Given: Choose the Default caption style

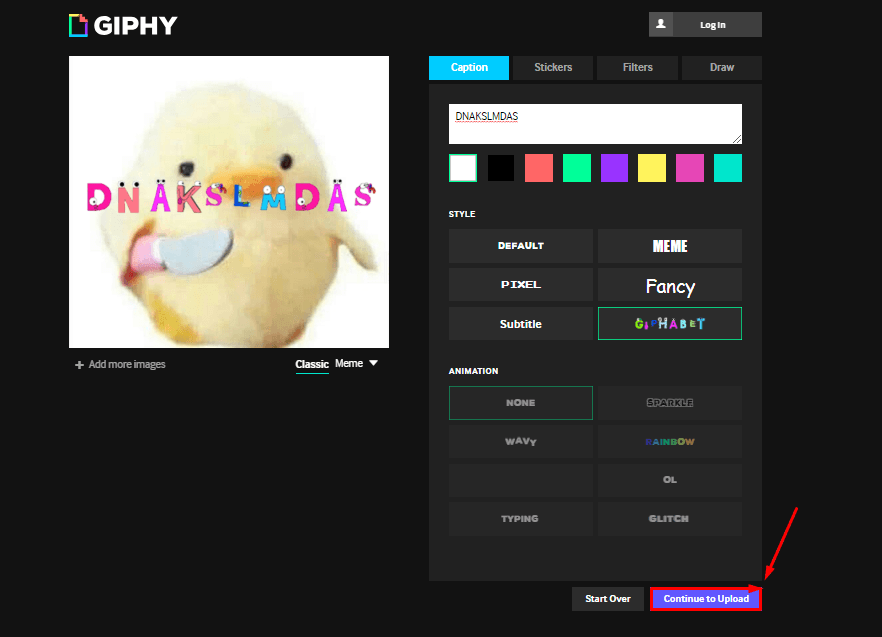Looking at the screenshot, I should click(x=521, y=246).
